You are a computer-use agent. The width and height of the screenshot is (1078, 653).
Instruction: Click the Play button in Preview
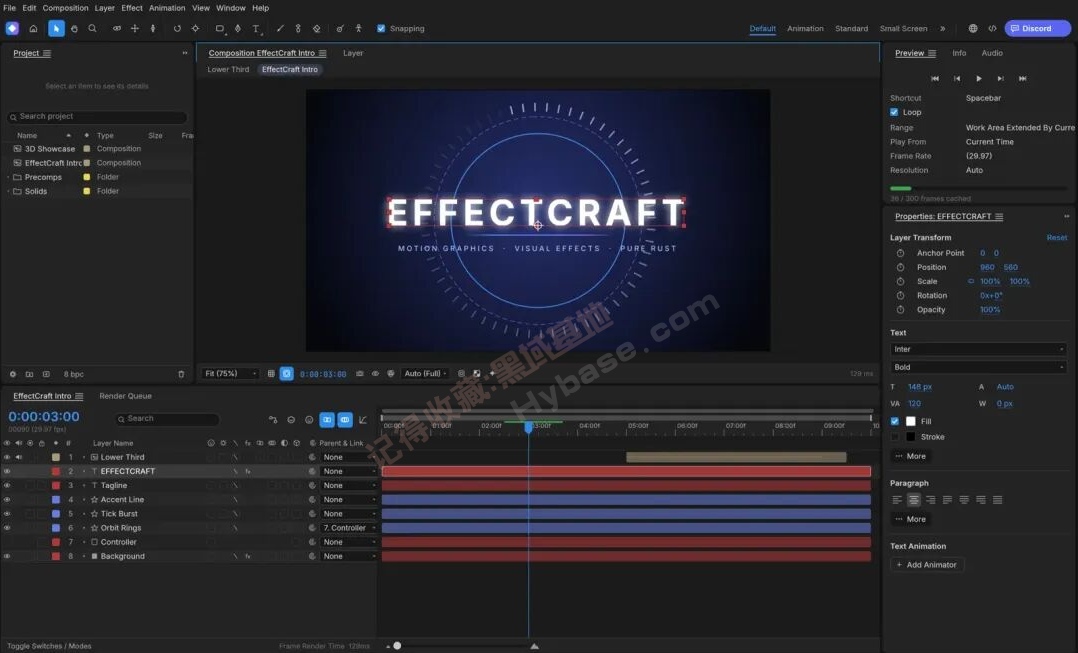coord(979,78)
